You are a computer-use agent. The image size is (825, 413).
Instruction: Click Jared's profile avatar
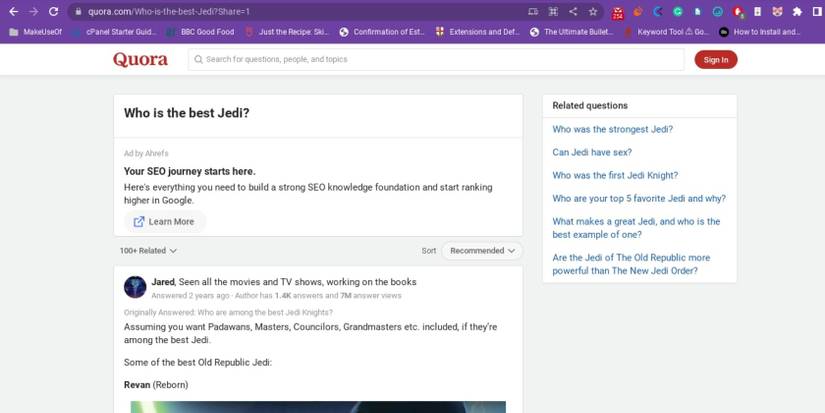click(135, 287)
